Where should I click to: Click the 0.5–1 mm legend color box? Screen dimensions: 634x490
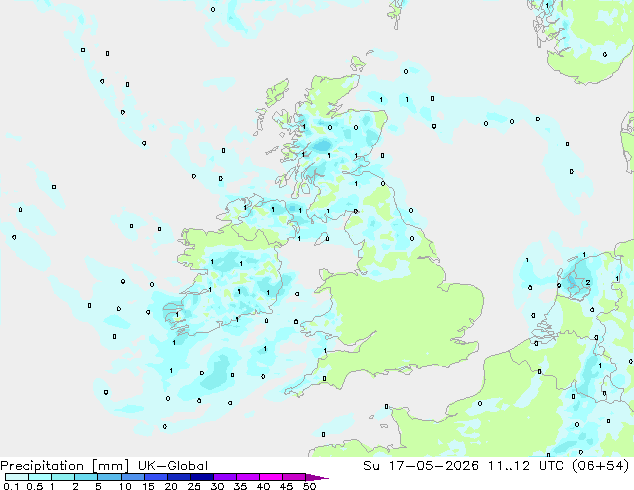click(x=40, y=477)
